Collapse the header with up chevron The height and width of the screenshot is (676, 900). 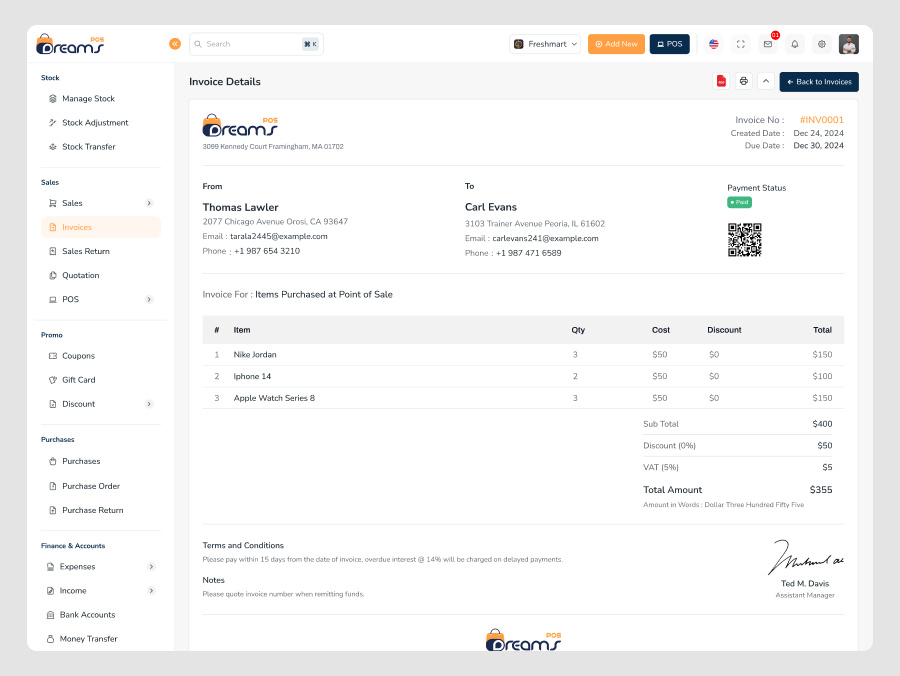tap(766, 81)
